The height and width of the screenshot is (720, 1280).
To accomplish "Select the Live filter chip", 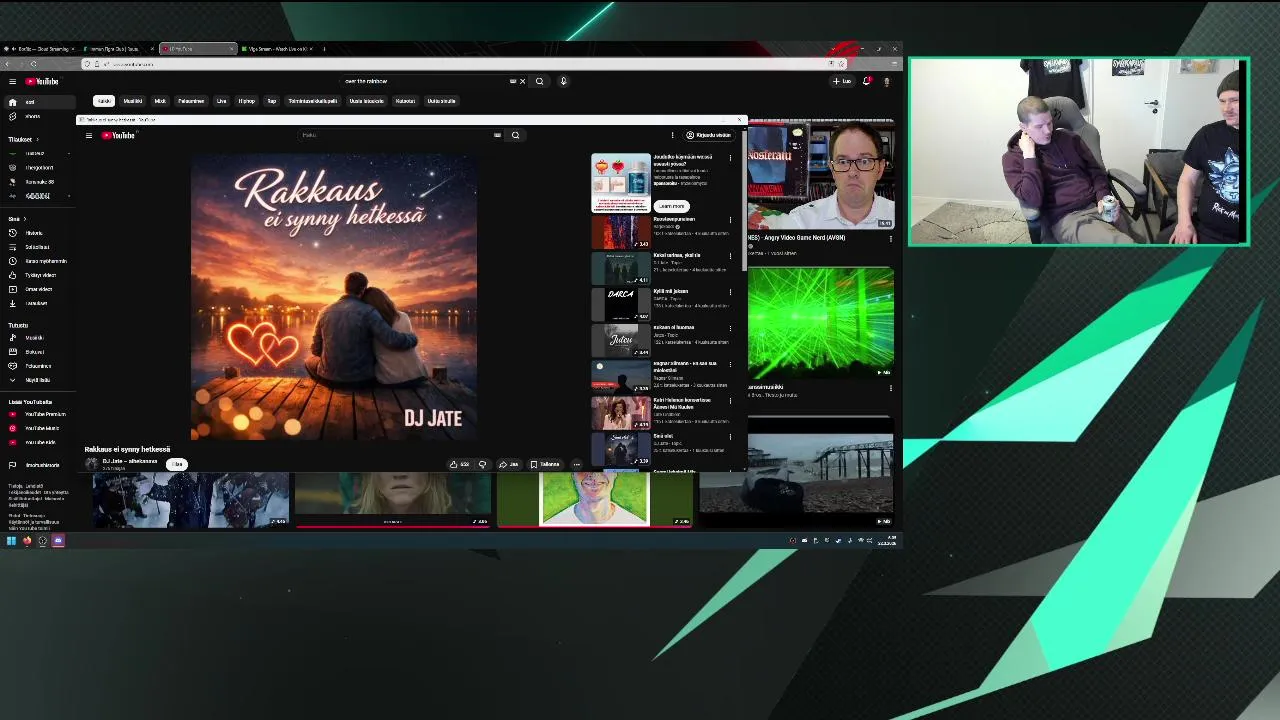I will pos(222,101).
